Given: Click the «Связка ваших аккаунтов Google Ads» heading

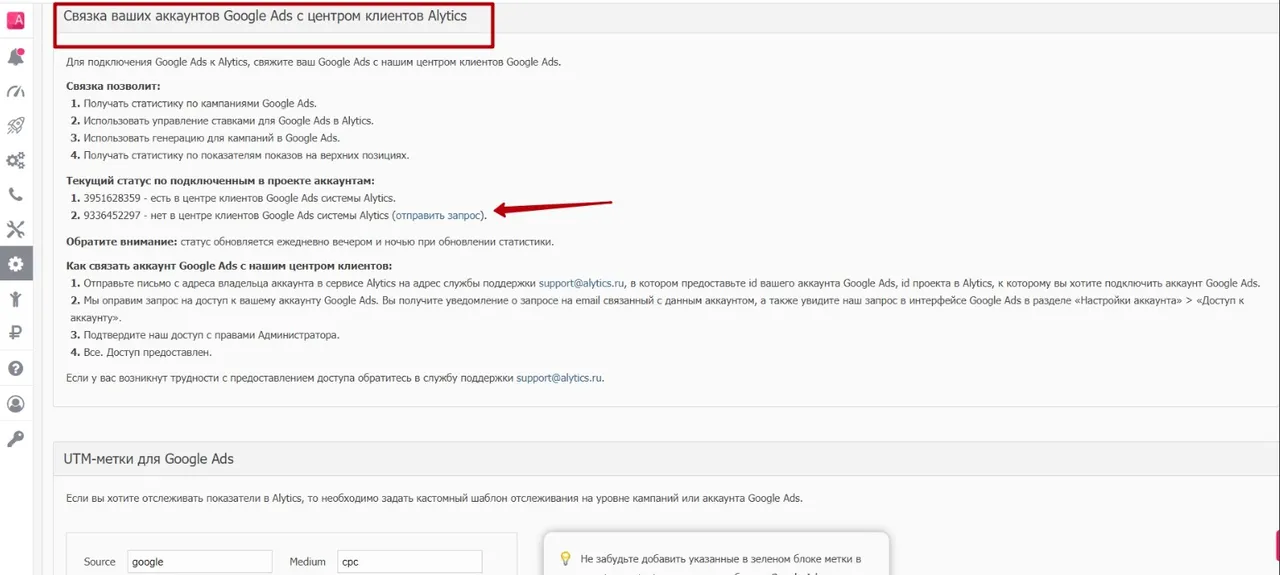Looking at the screenshot, I should (265, 16).
